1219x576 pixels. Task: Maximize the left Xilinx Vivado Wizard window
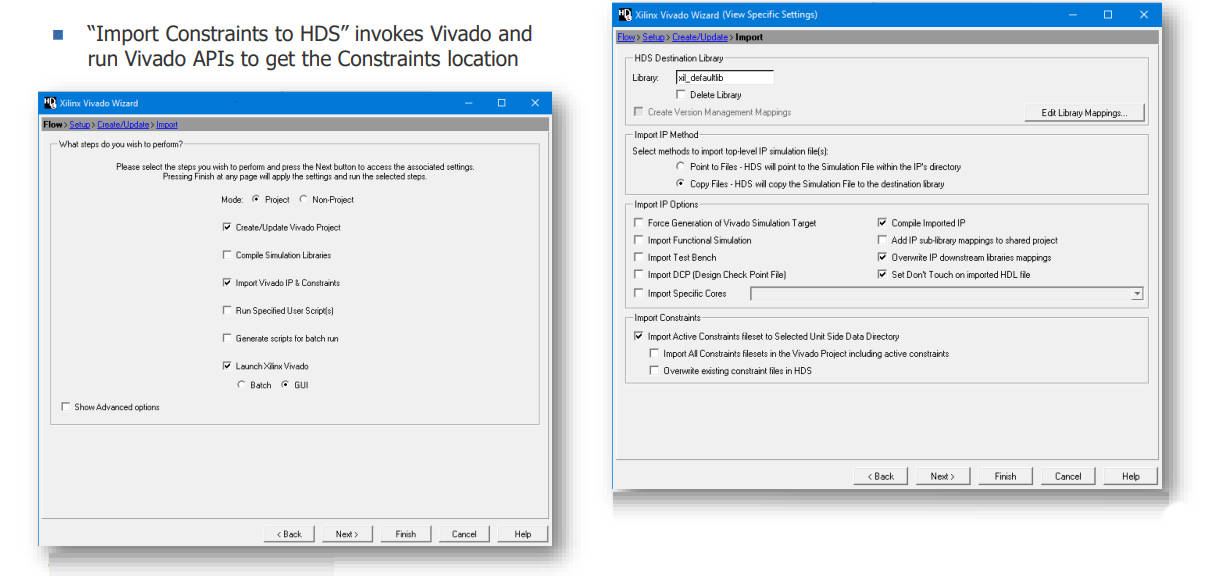click(502, 103)
